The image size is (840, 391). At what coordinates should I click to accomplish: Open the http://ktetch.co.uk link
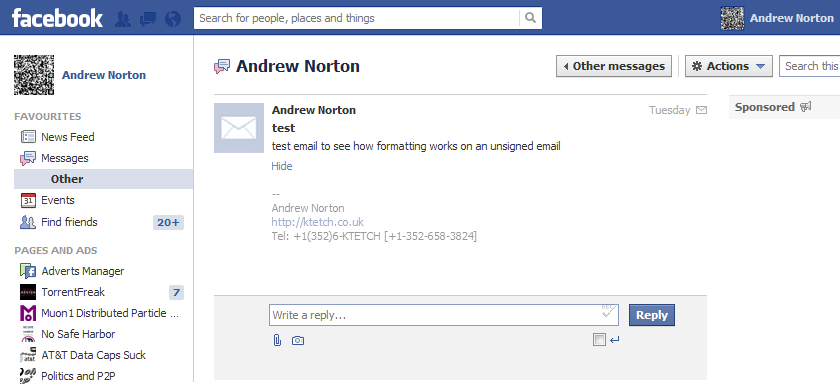point(318,222)
